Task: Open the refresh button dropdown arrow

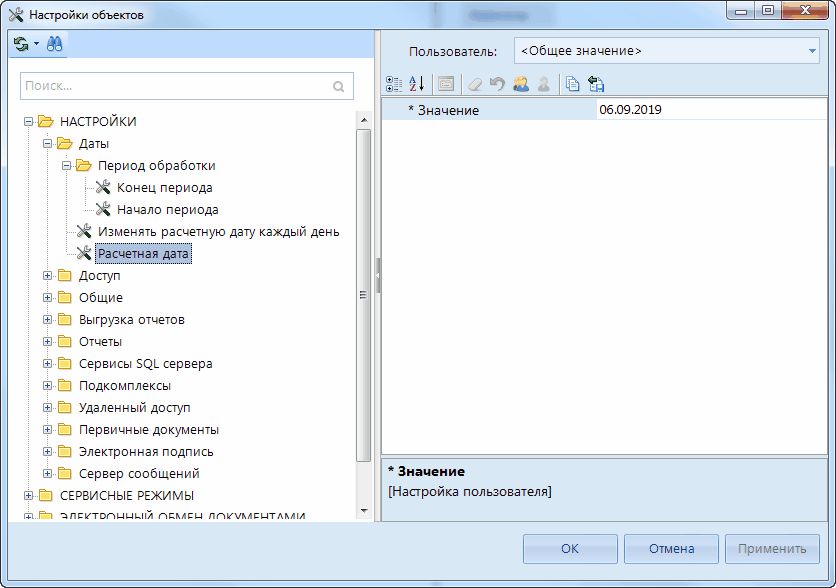Action: point(36,44)
